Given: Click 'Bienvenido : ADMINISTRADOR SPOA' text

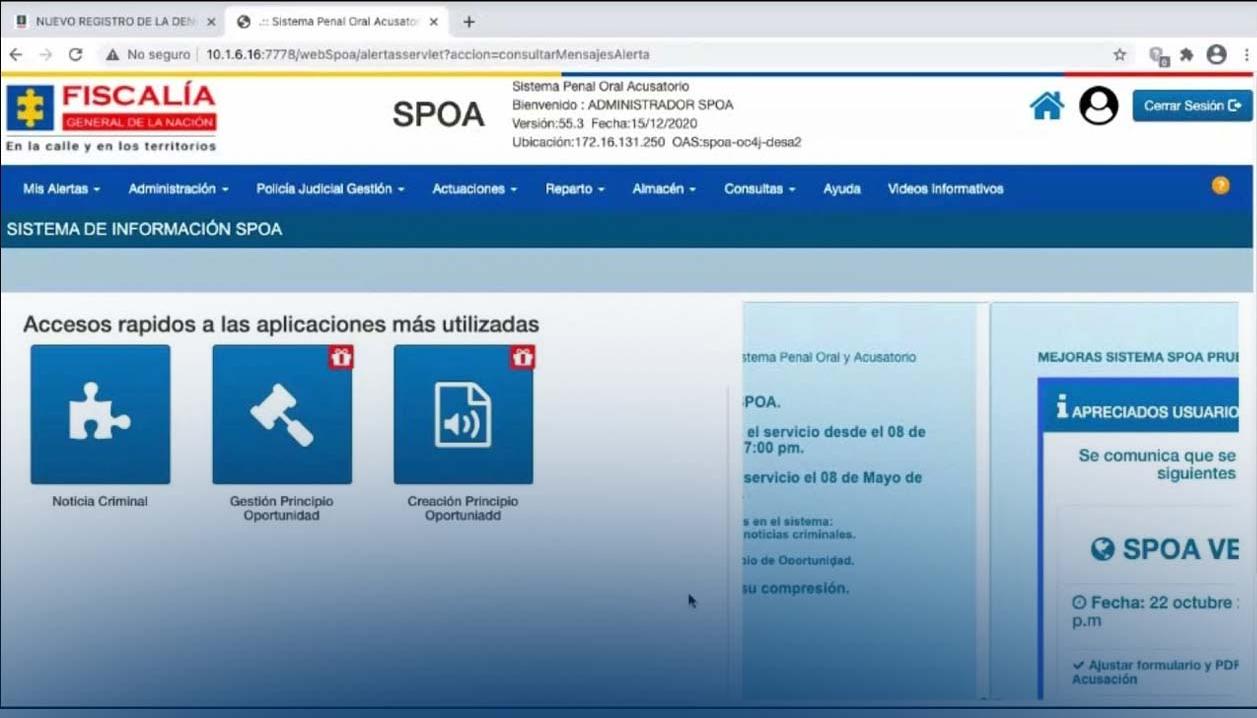Looking at the screenshot, I should 622,105.
